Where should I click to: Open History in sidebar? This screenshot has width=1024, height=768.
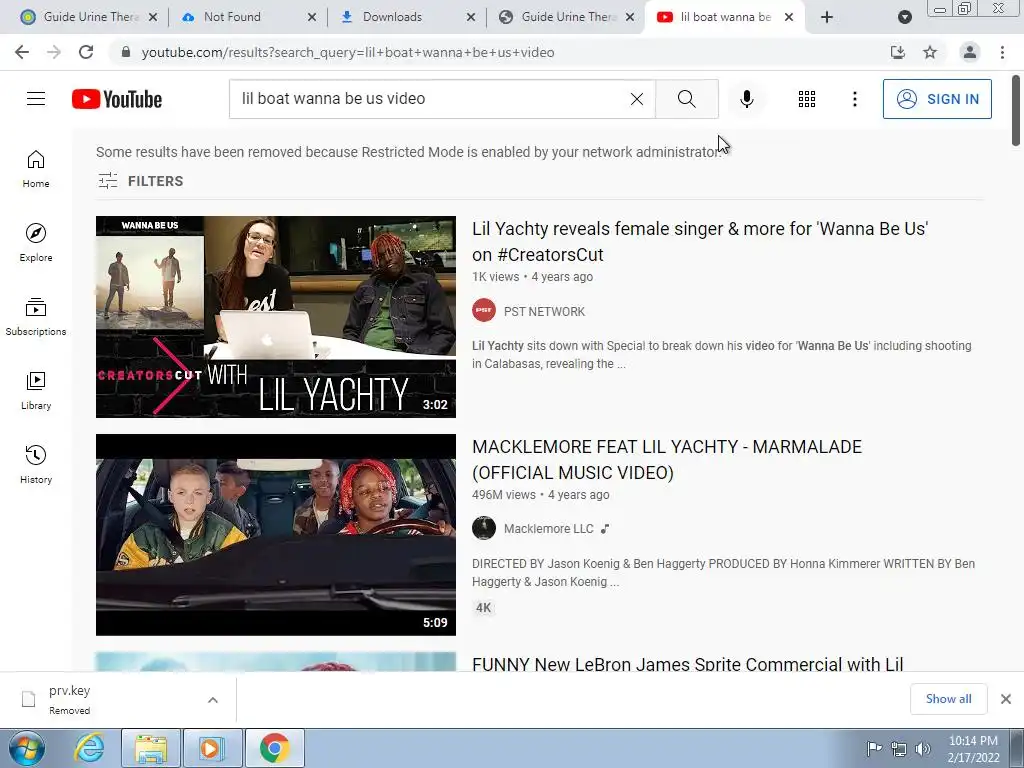click(36, 464)
